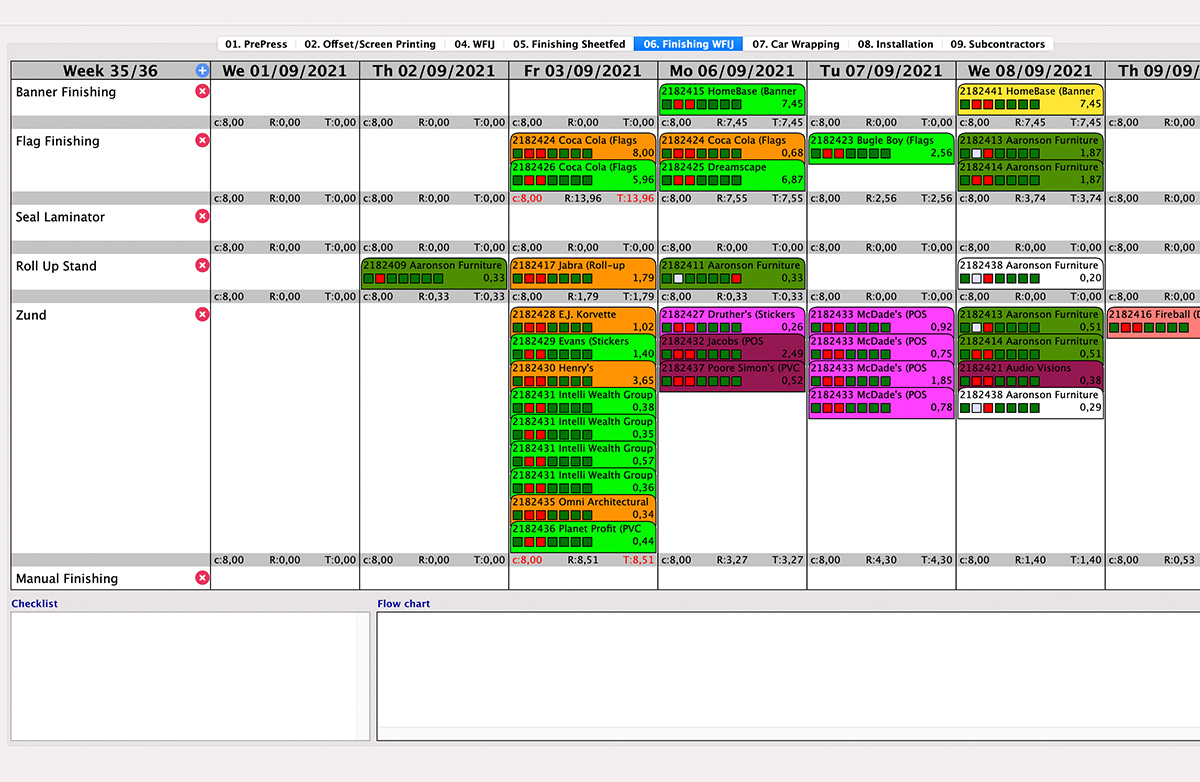The height and width of the screenshot is (782, 1200).
Task: Switch to the 01. PrePress tab
Action: click(256, 44)
